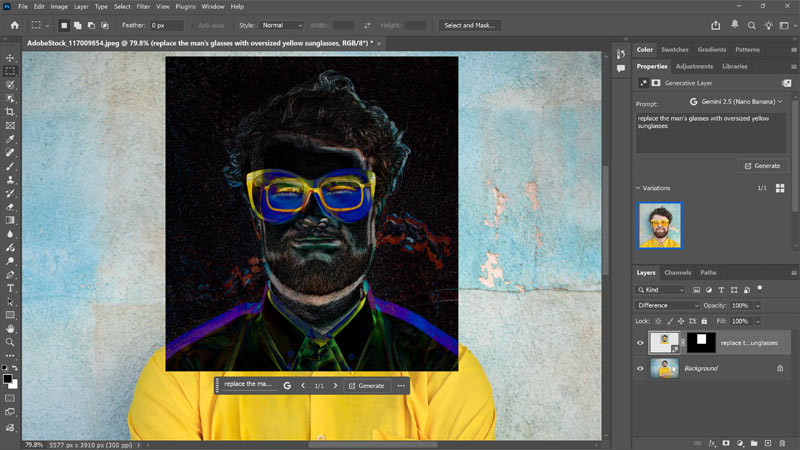The height and width of the screenshot is (450, 800).
Task: Toggle Lock transparent pixels
Action: (x=658, y=321)
